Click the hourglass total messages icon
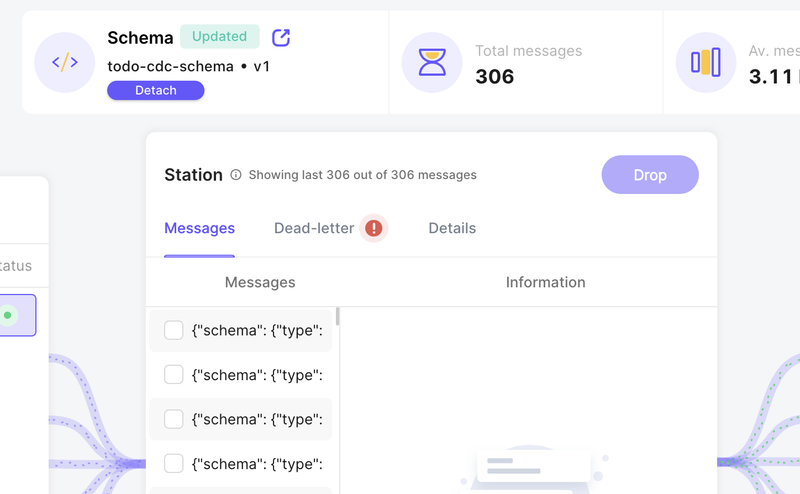Viewport: 800px width, 494px height. 432,62
